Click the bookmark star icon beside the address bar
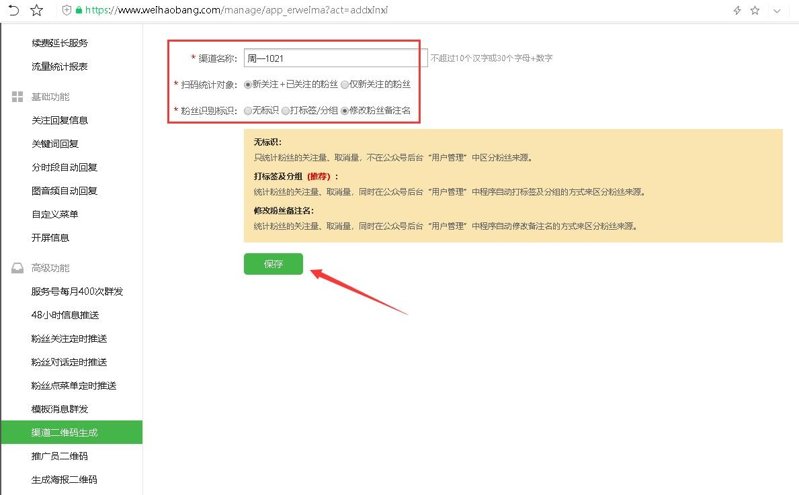The image size is (799, 495). click(x=37, y=10)
